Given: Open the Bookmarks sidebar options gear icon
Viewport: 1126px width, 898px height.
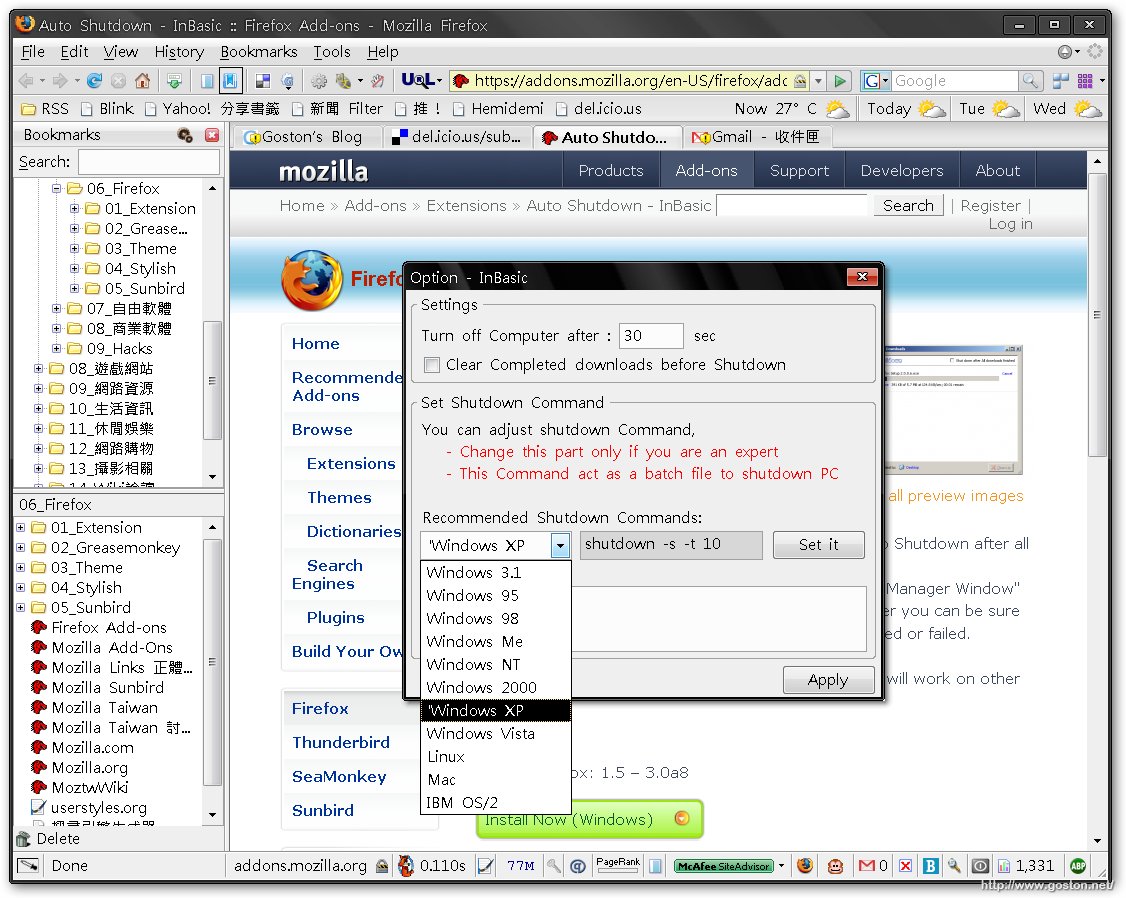Looking at the screenshot, I should 185,135.
